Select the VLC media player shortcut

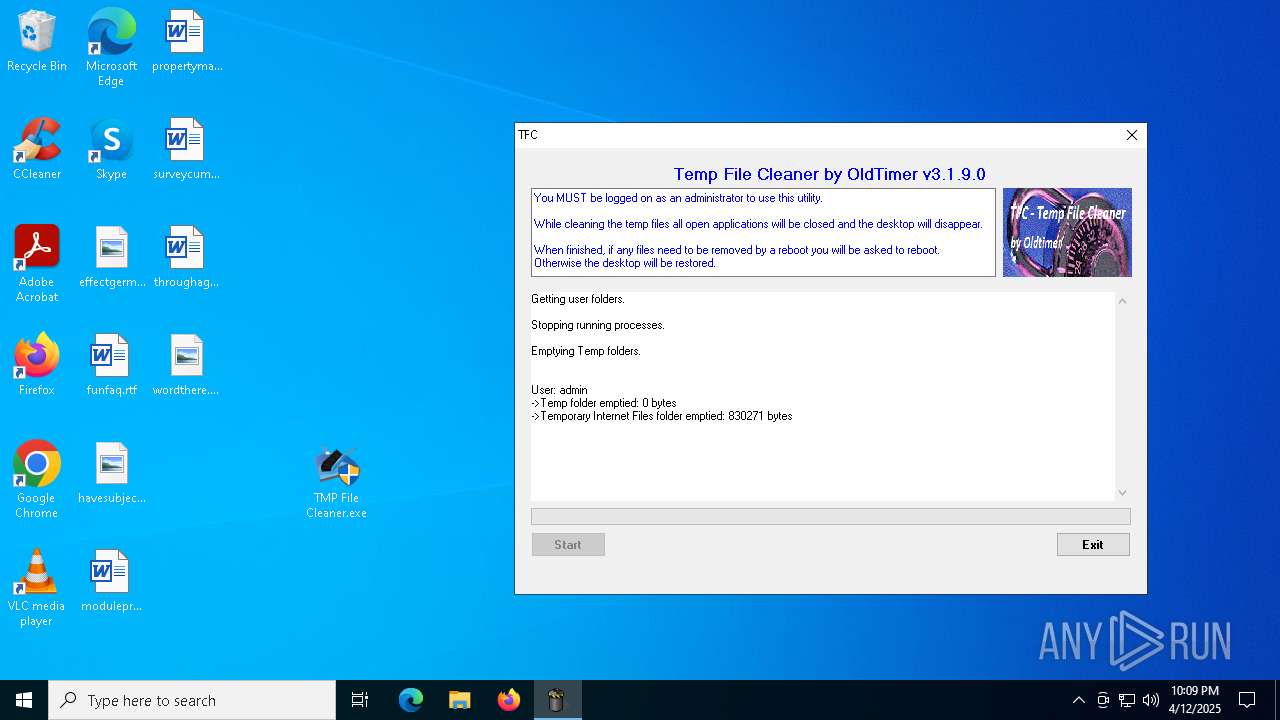pyautogui.click(x=37, y=588)
